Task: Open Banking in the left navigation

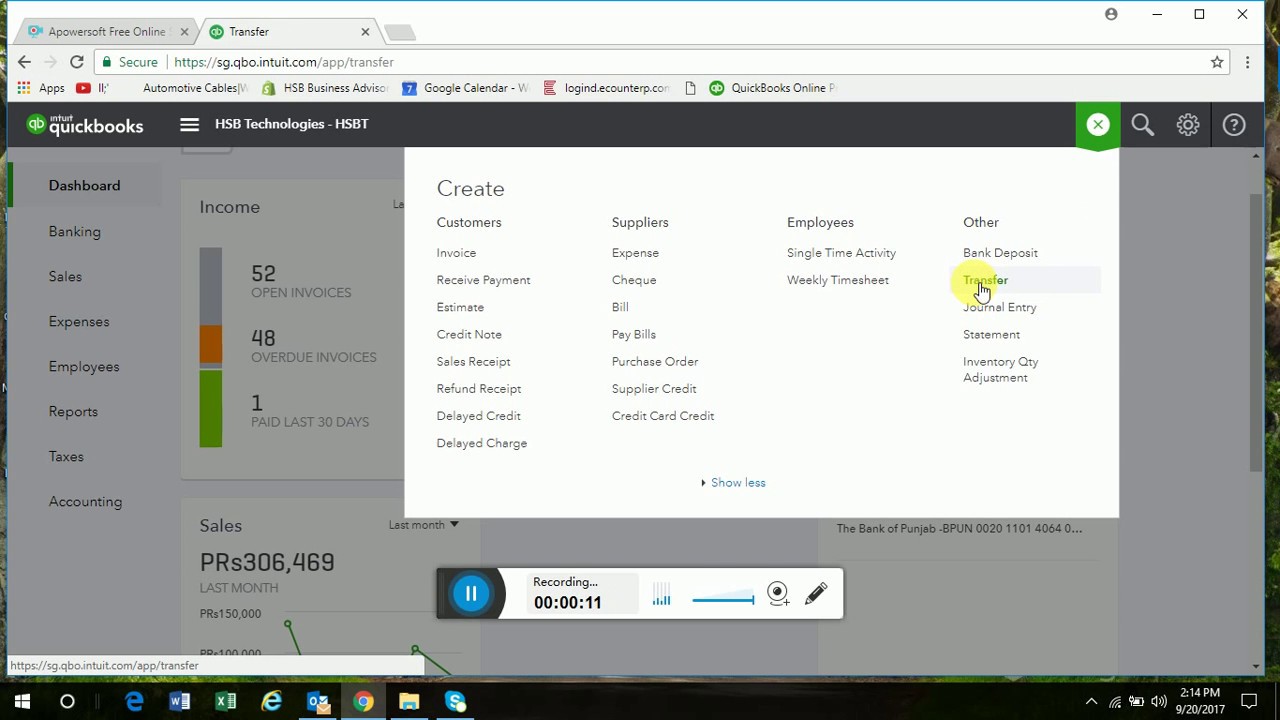Action: tap(75, 232)
